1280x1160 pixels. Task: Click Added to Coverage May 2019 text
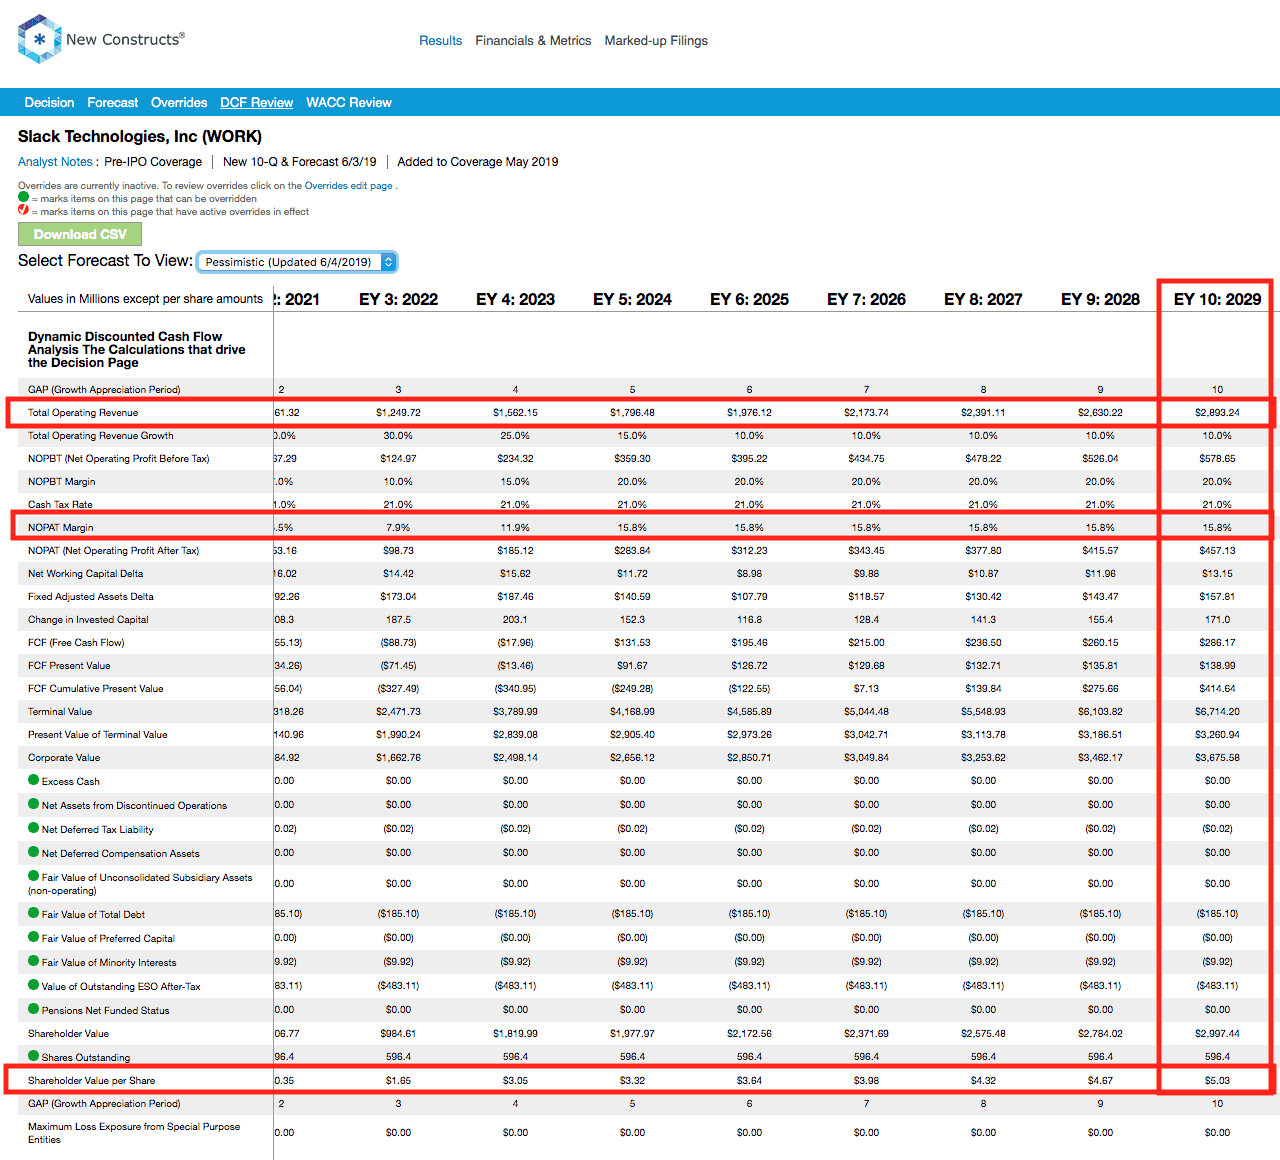pyautogui.click(x=478, y=162)
